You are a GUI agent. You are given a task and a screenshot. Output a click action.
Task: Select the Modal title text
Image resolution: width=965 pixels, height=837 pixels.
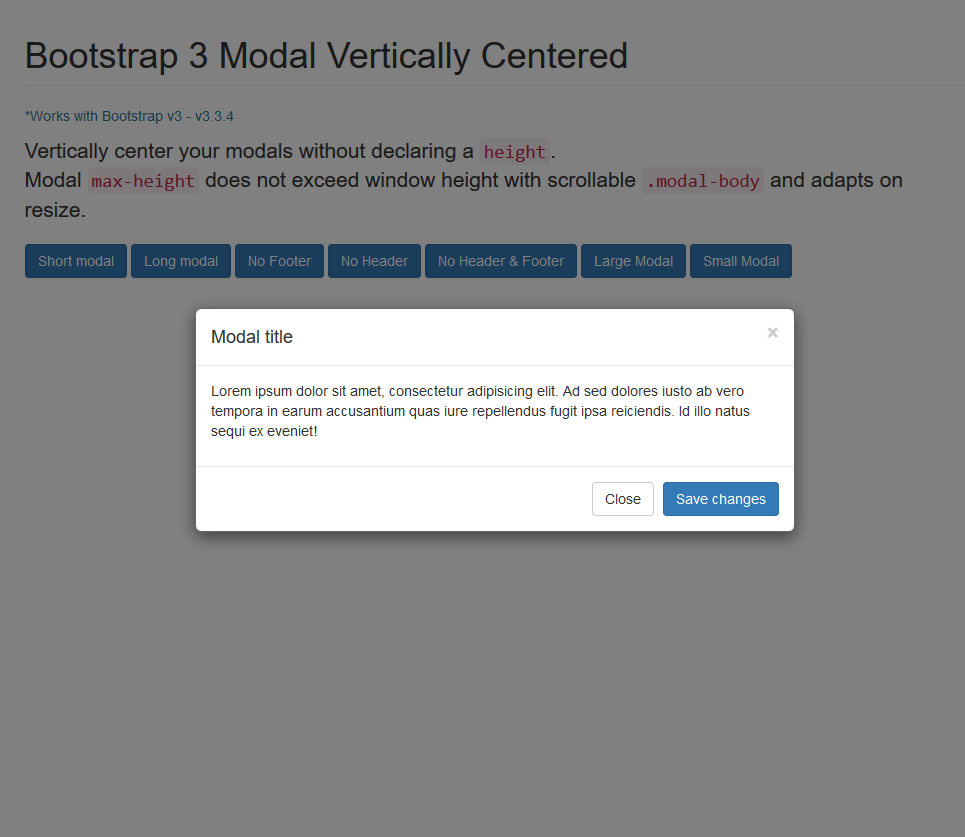click(252, 337)
